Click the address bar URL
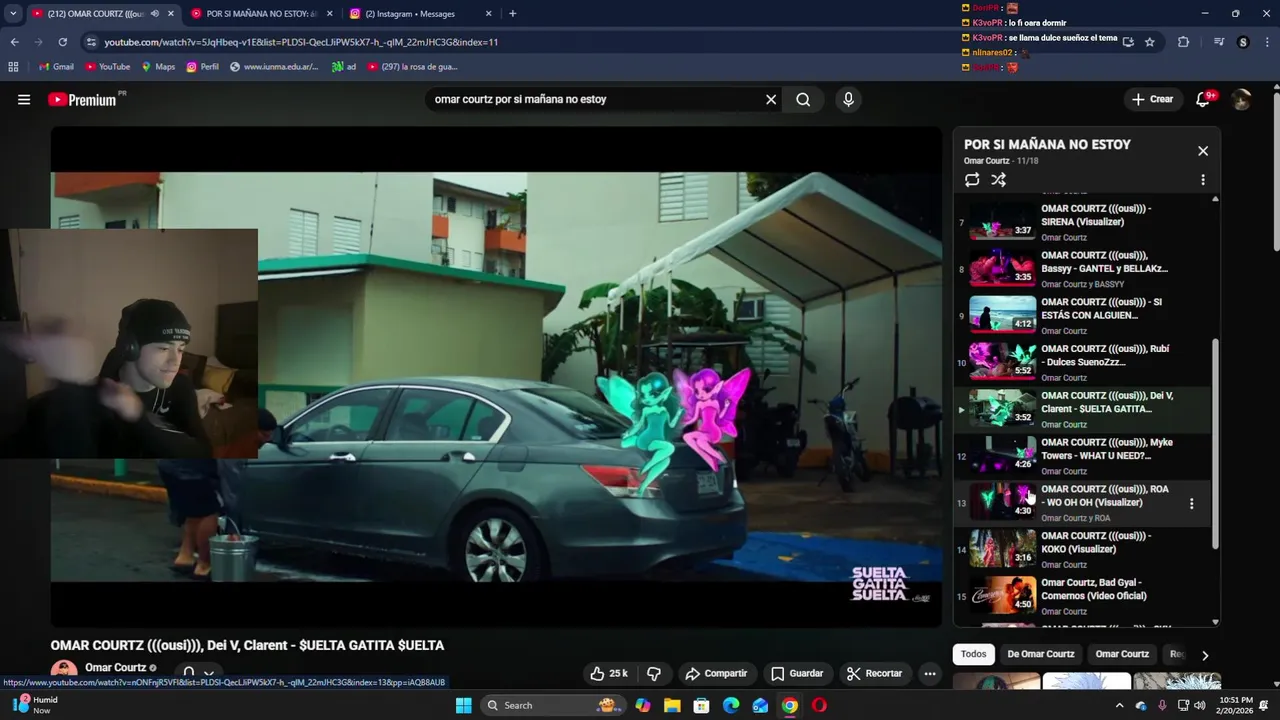 tap(301, 42)
